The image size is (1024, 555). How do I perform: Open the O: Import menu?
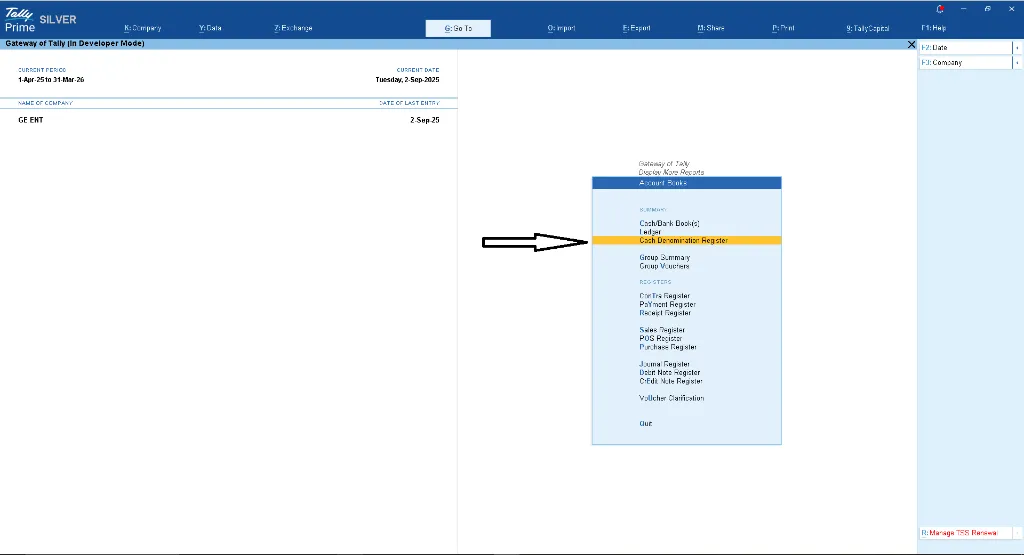562,28
